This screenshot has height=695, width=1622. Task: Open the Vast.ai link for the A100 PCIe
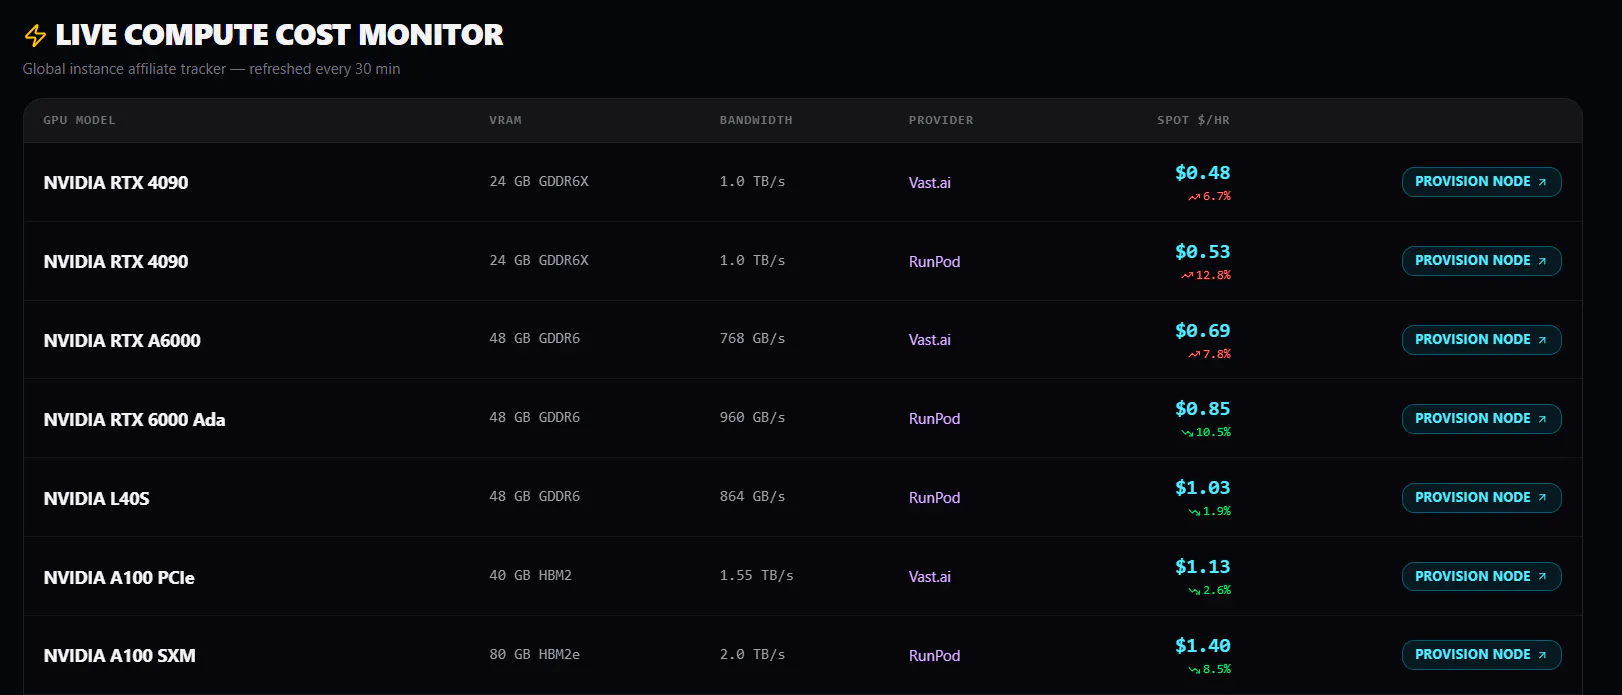[929, 577]
